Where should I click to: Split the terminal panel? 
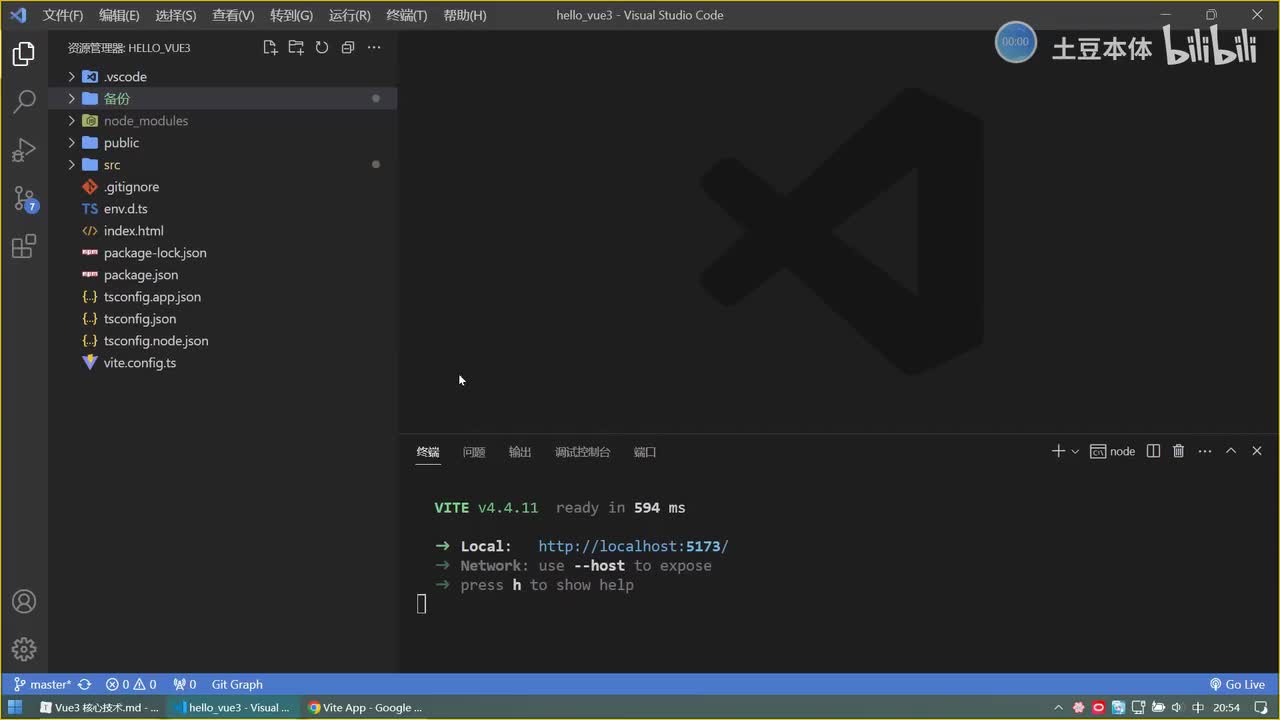1153,451
